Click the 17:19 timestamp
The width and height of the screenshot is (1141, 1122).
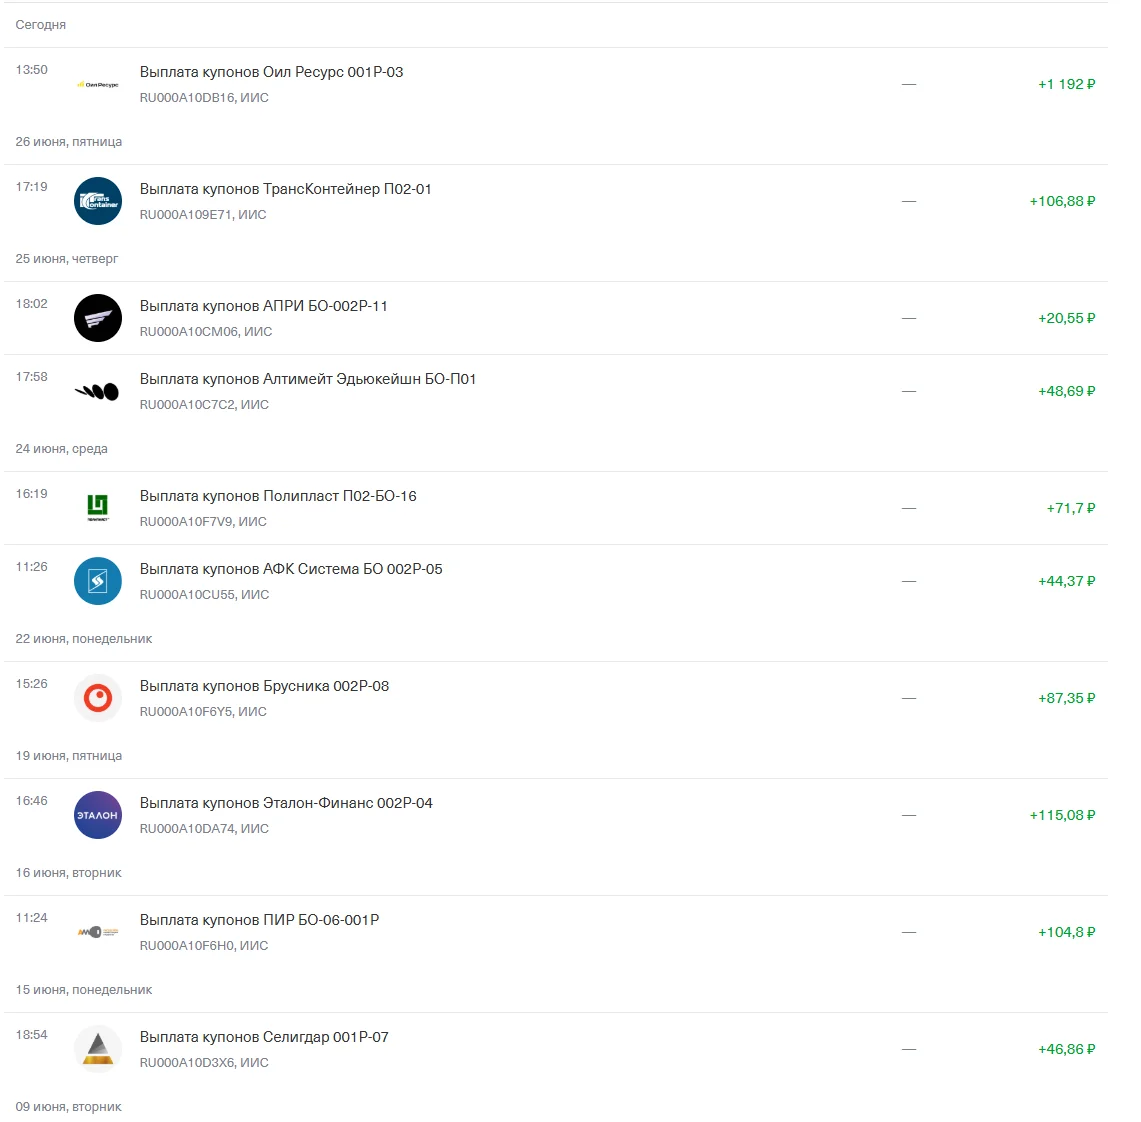tap(31, 187)
